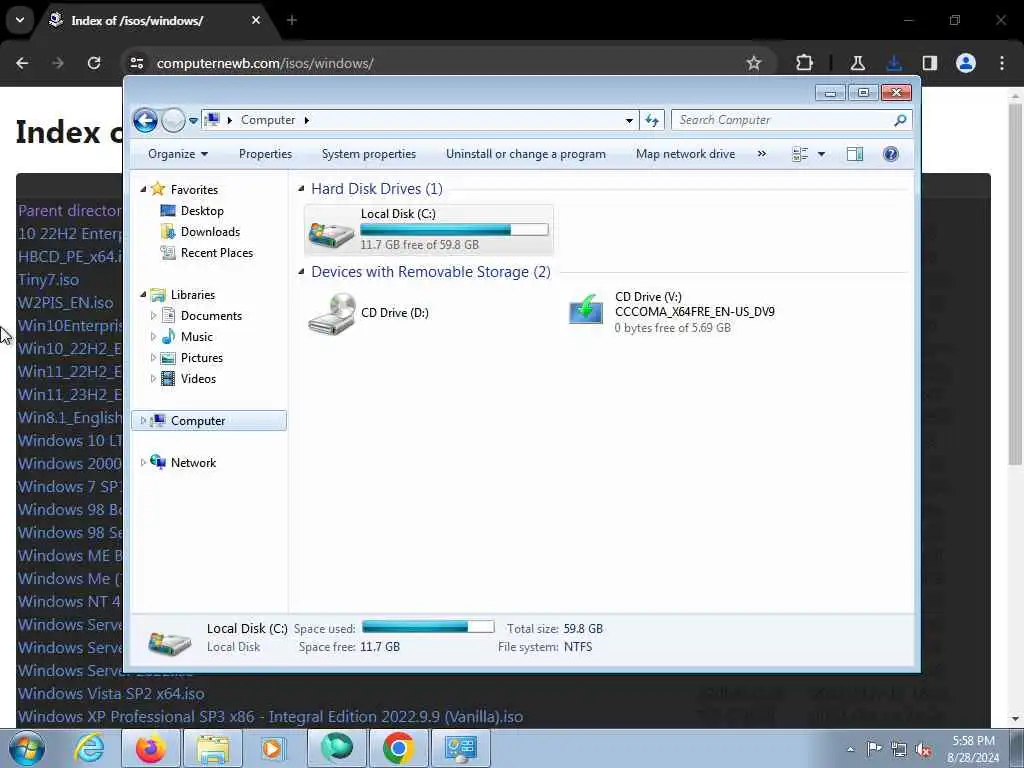Open the Tiny7.iso link
Image resolution: width=1024 pixels, height=768 pixels.
coord(48,280)
